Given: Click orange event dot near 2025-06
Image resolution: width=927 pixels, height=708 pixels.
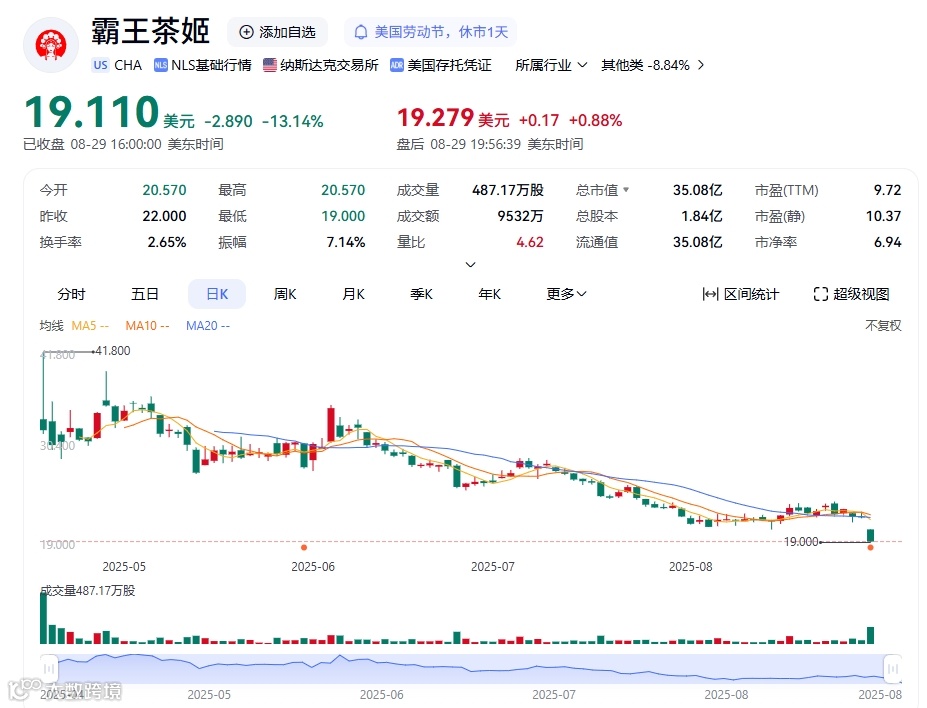Looking at the screenshot, I should coord(304,548).
